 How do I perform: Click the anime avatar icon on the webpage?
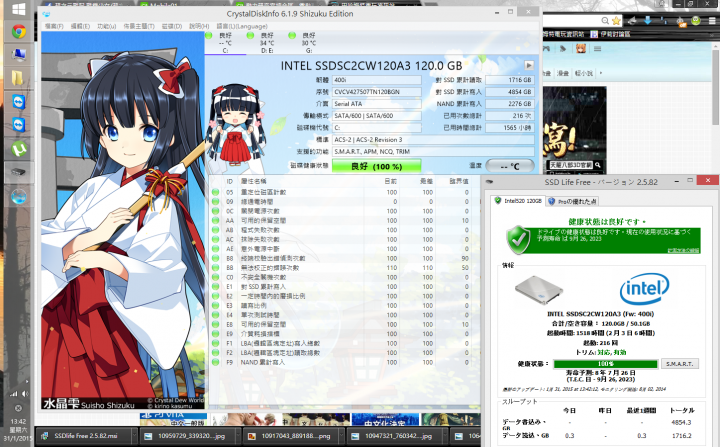coord(581,48)
